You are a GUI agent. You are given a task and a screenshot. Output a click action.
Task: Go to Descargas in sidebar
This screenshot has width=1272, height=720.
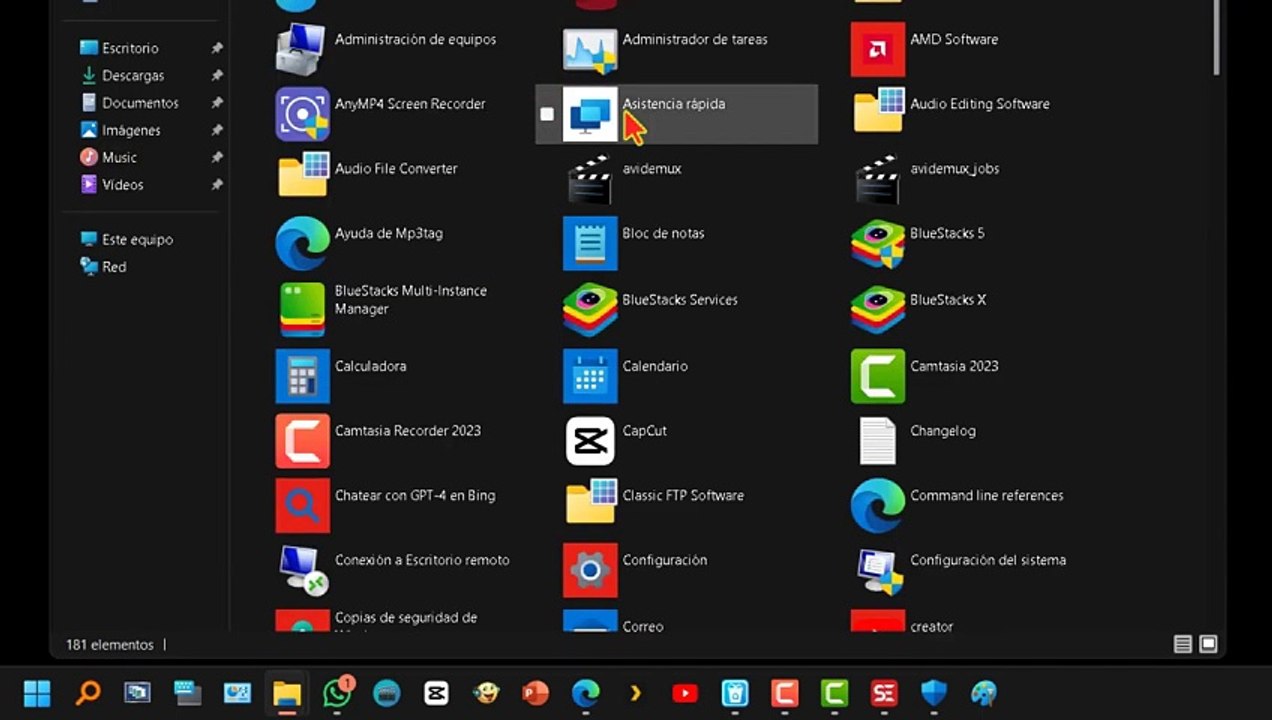[x=132, y=75]
